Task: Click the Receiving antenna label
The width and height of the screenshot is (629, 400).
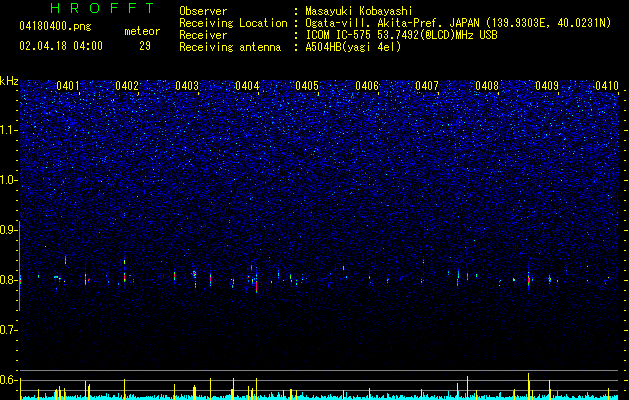Action: tap(230, 47)
